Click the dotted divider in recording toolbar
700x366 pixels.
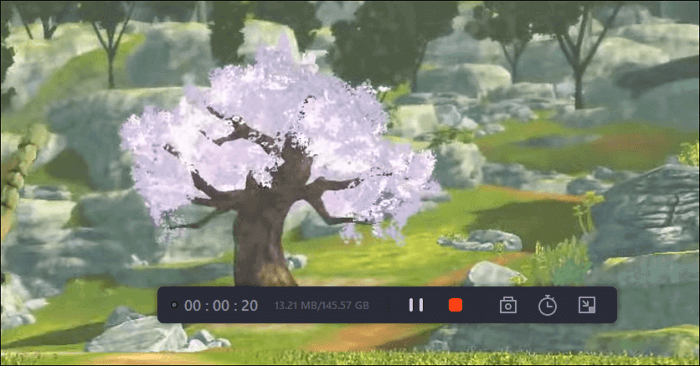(x=389, y=305)
